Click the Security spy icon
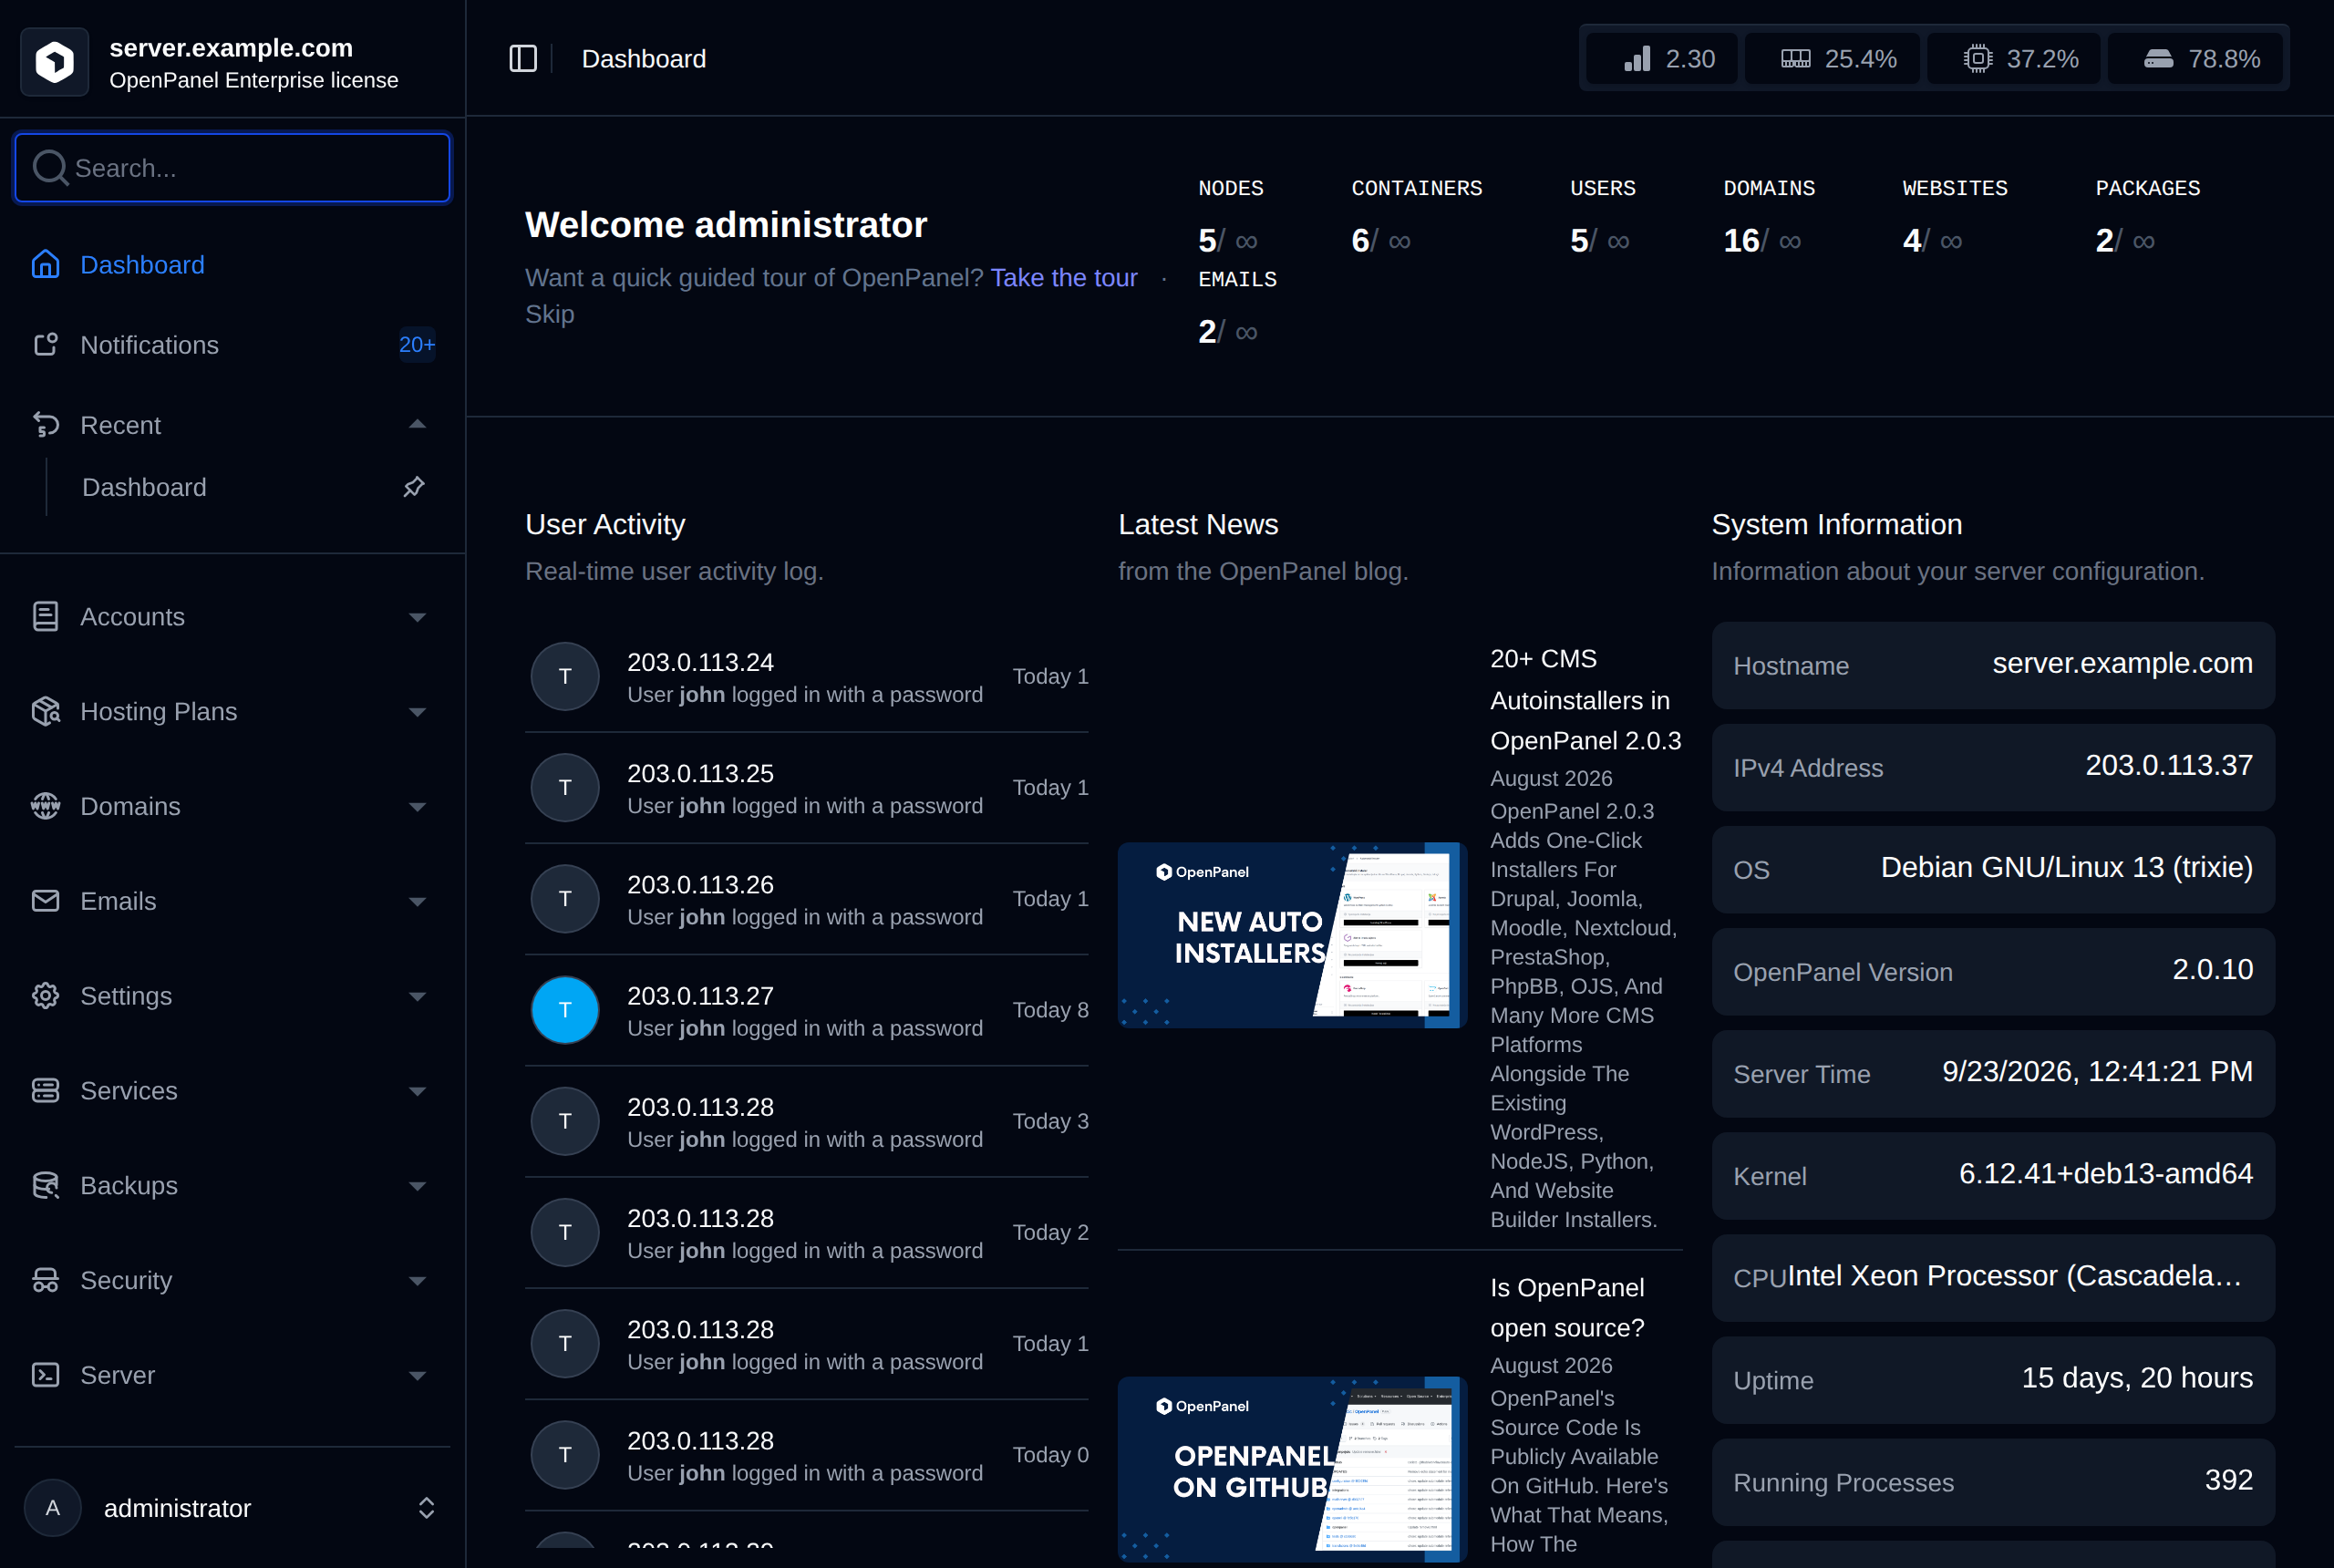Viewport: 2334px width, 1568px height. pyautogui.click(x=45, y=1280)
